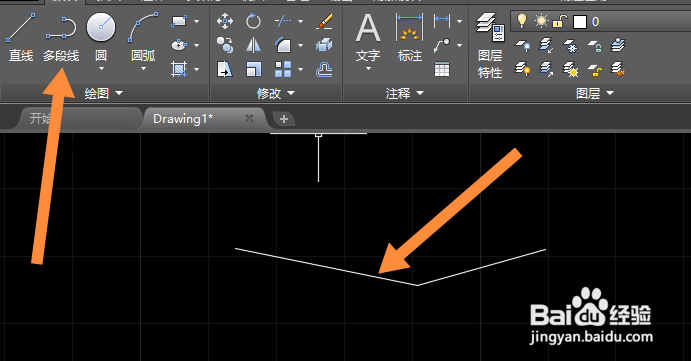Open dropdown arrow beside Leader tool

coord(460,45)
